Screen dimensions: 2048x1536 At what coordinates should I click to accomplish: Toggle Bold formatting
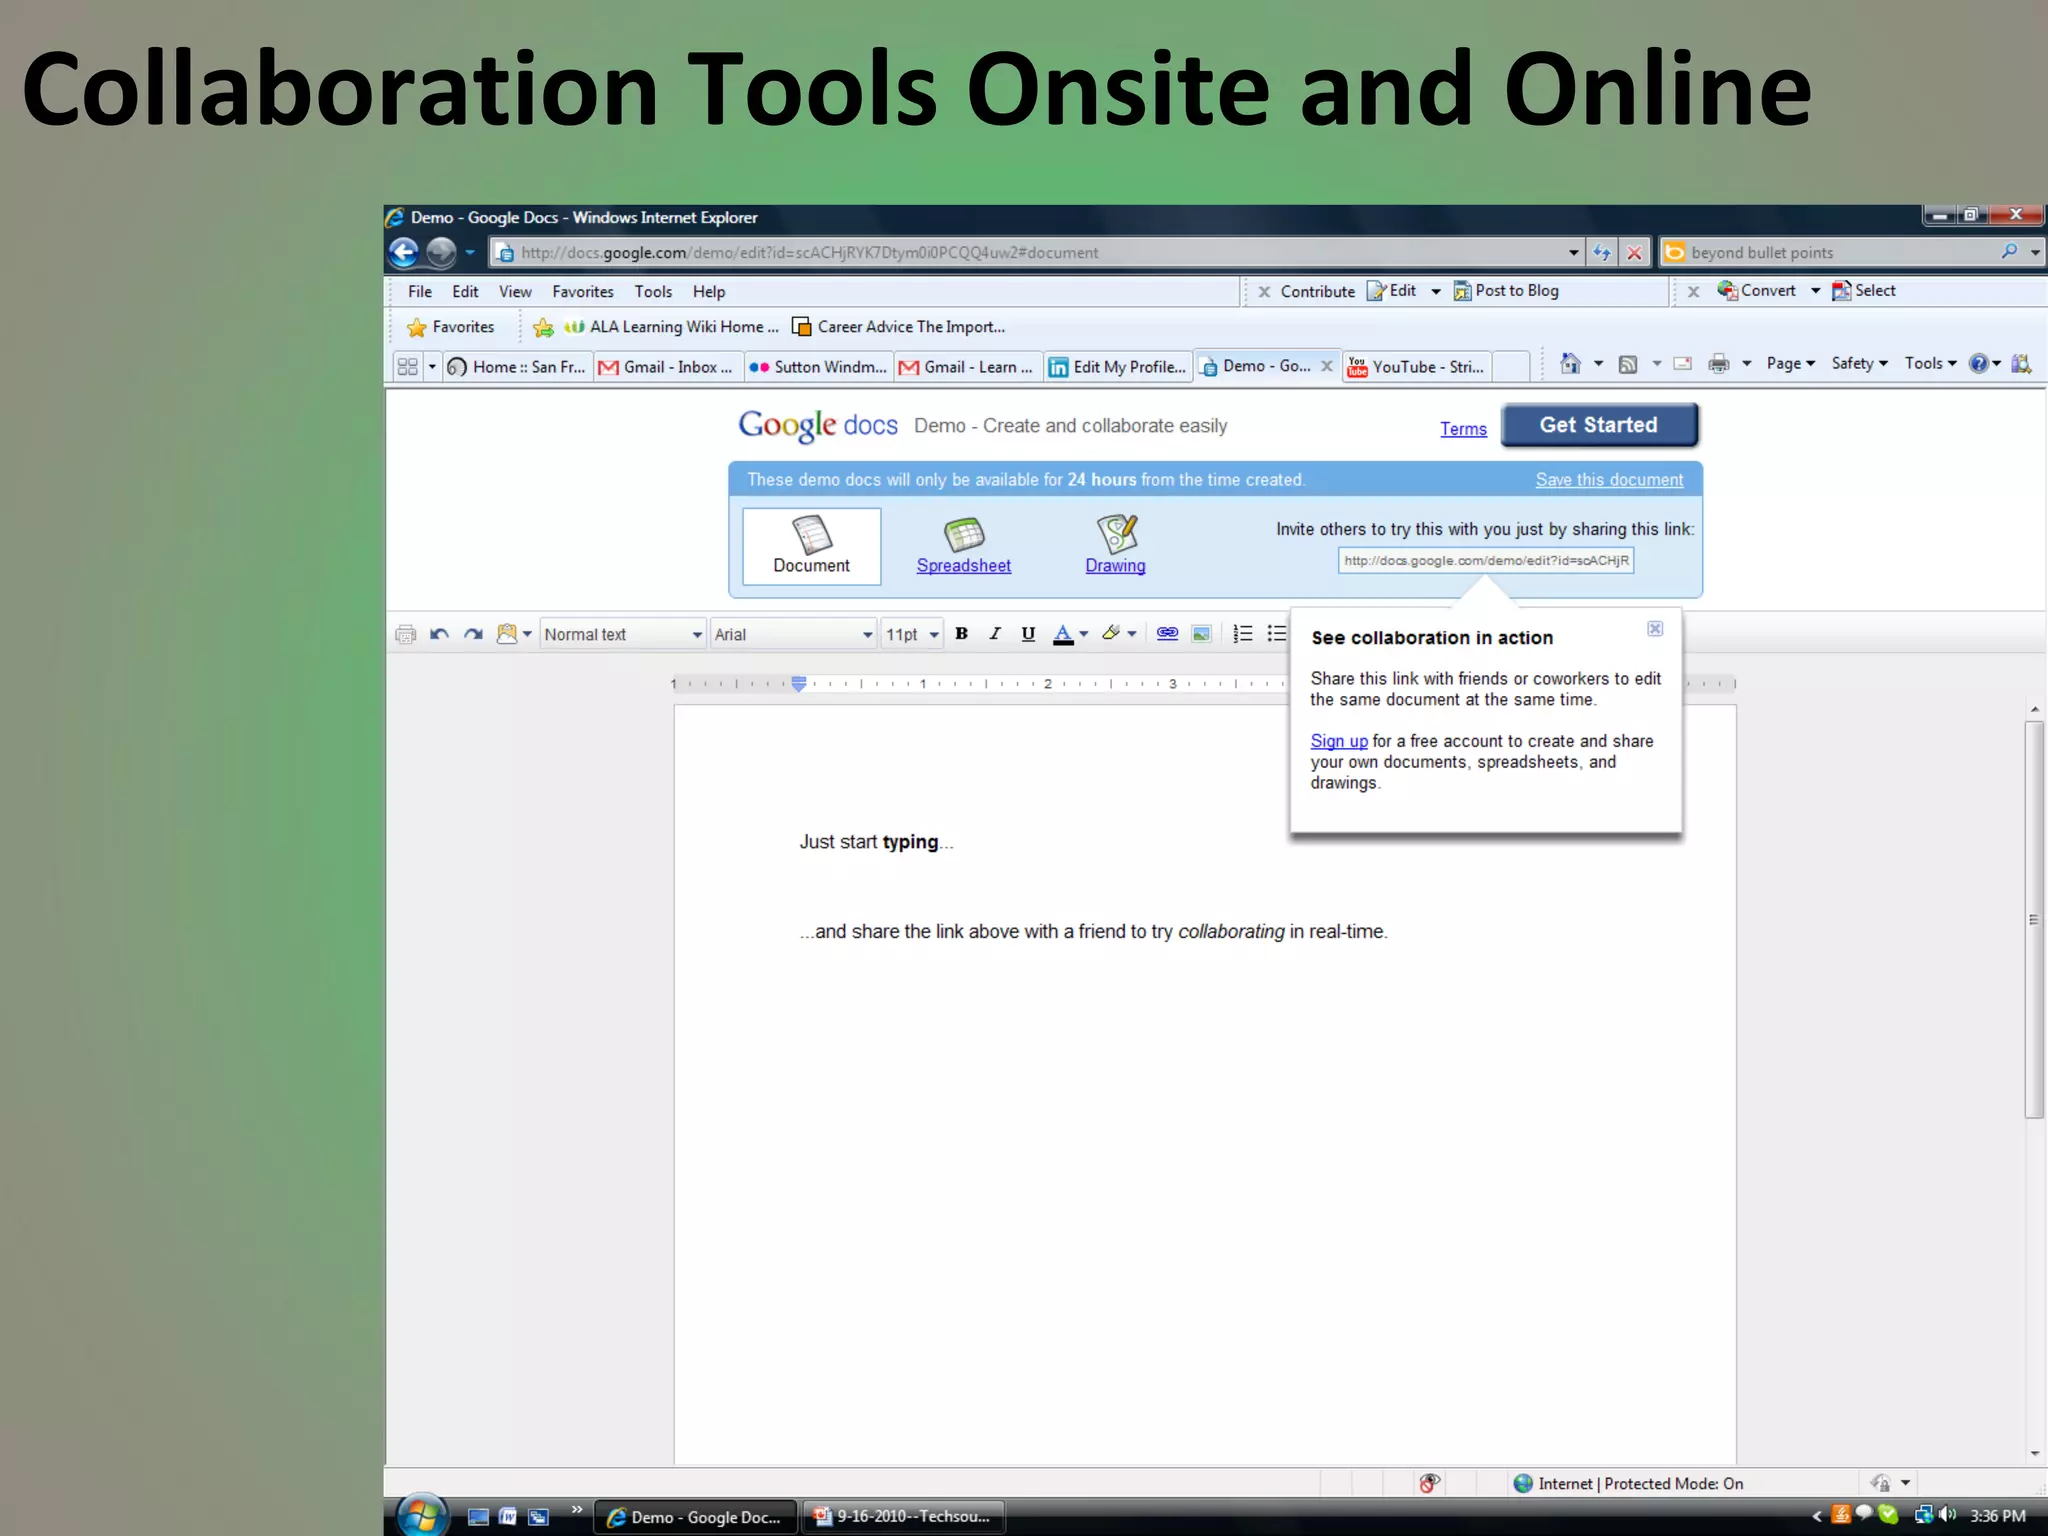tap(961, 633)
